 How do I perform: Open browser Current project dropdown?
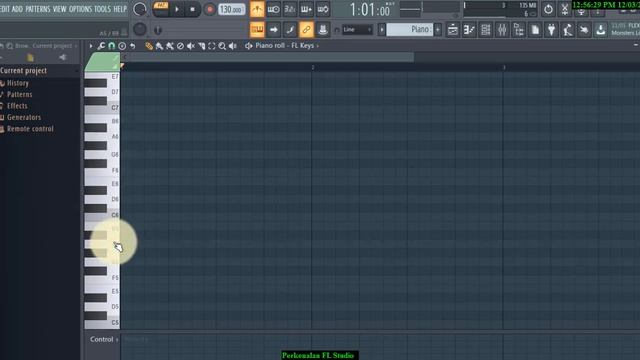pos(55,46)
